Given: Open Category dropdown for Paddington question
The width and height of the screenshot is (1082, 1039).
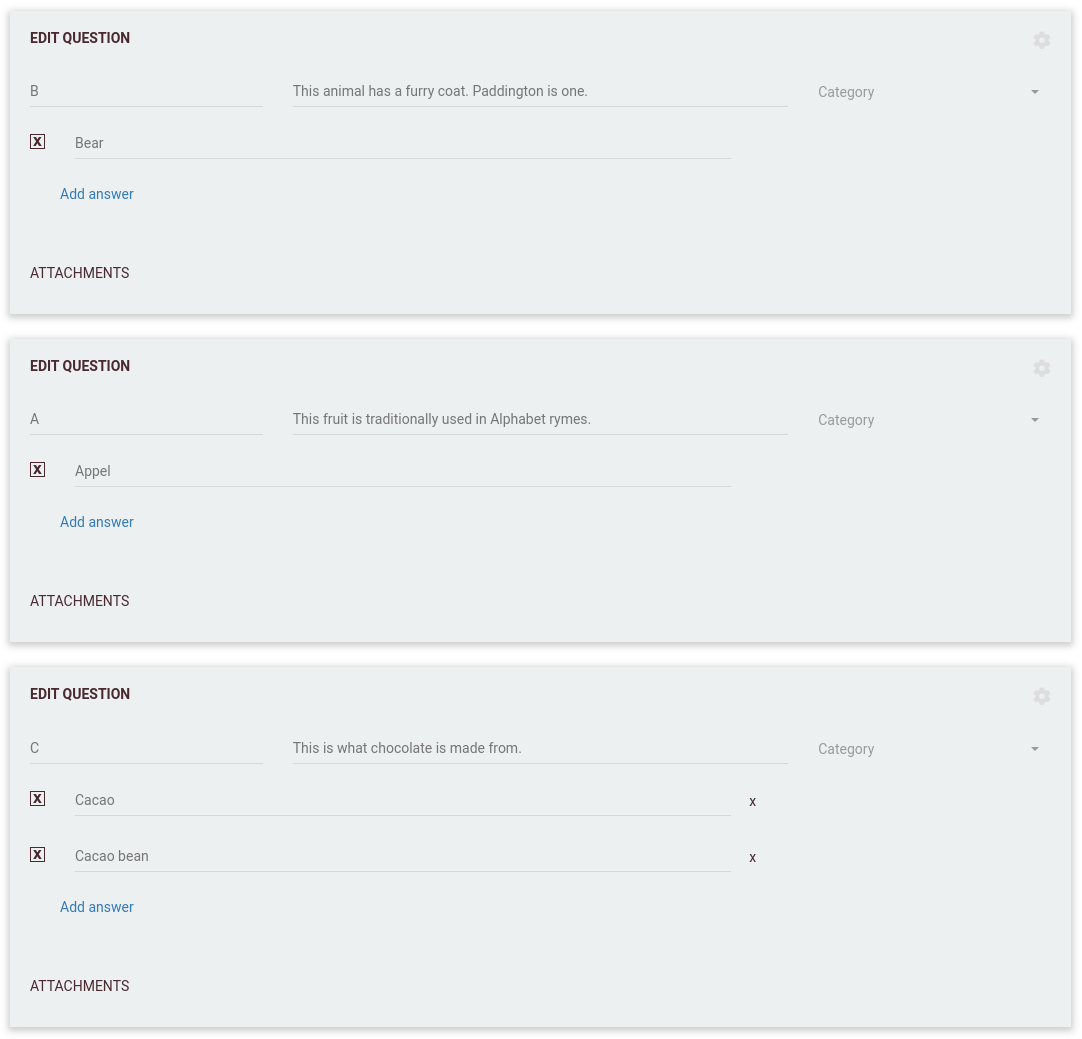Looking at the screenshot, I should 928,92.
